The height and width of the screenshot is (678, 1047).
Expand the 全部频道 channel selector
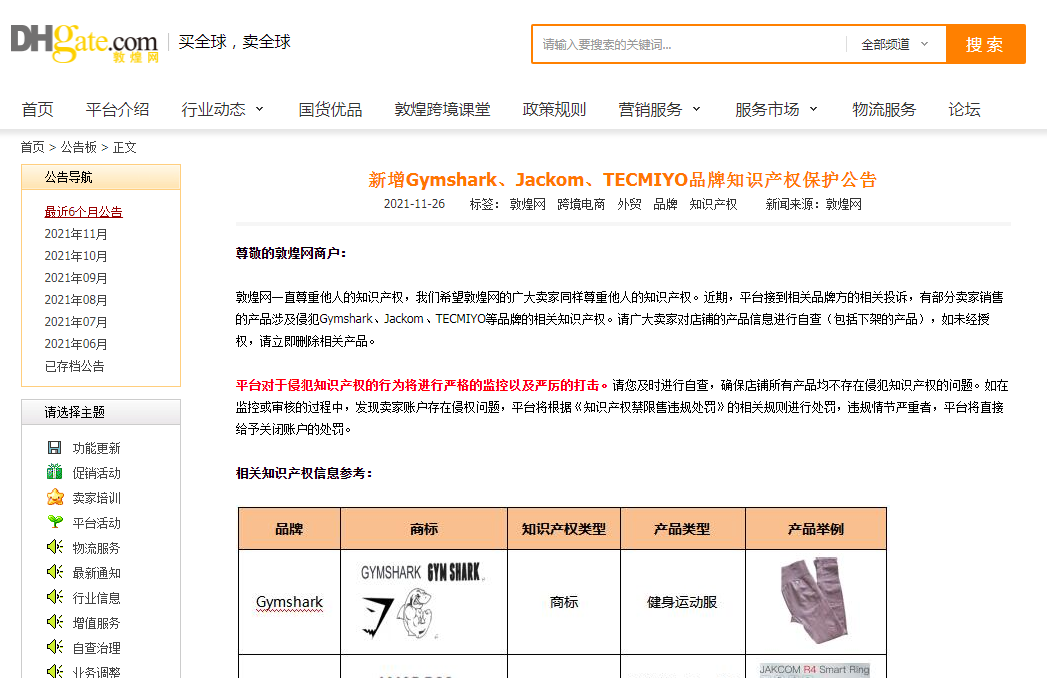[891, 43]
